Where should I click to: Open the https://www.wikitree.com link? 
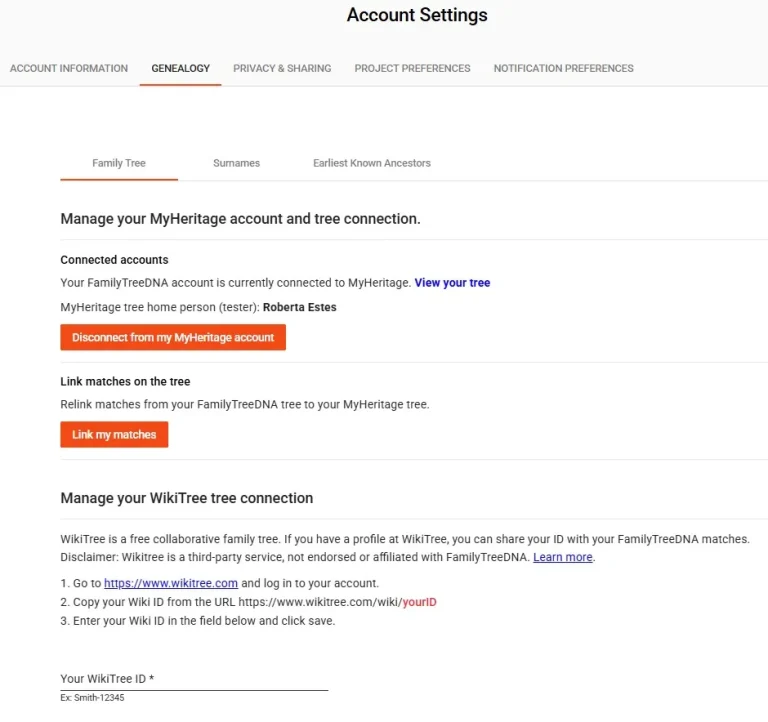click(x=171, y=583)
